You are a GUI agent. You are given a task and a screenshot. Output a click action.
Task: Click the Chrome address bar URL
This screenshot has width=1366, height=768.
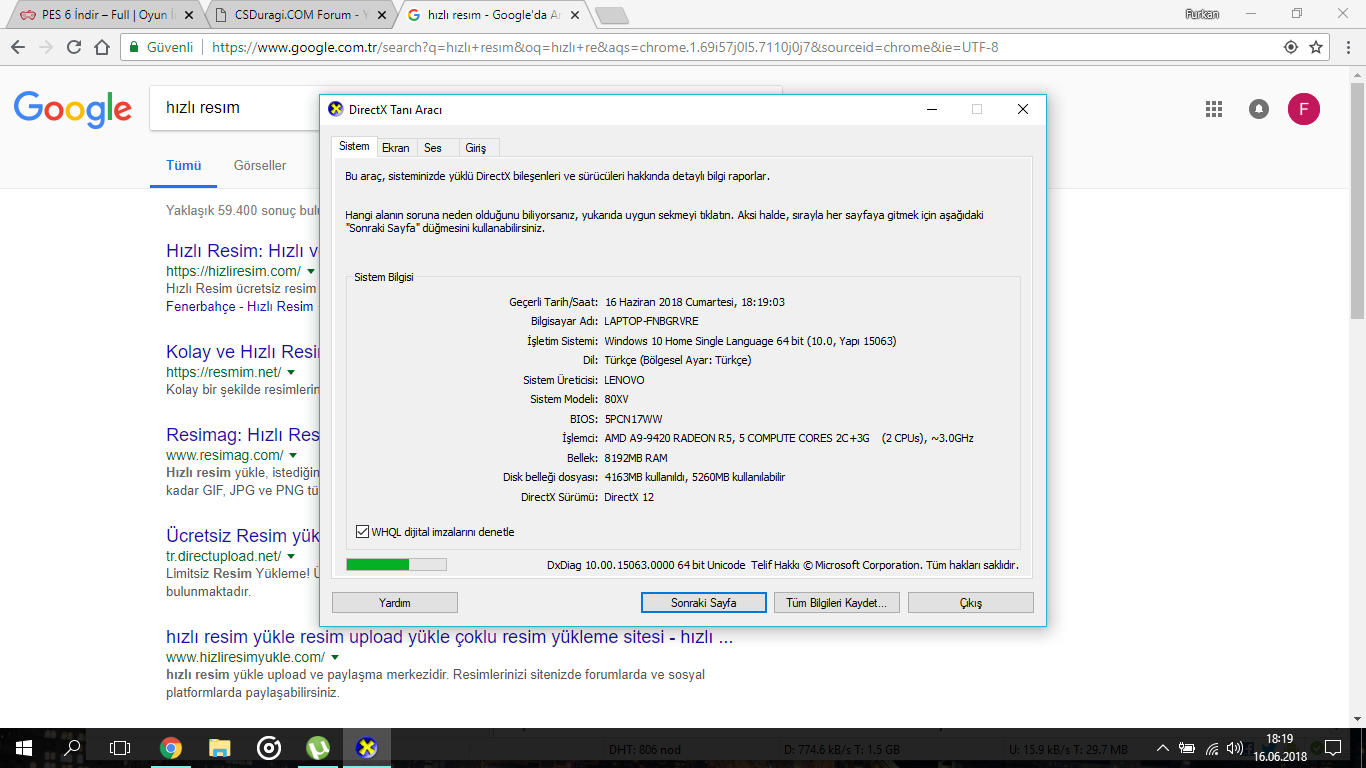click(x=605, y=47)
